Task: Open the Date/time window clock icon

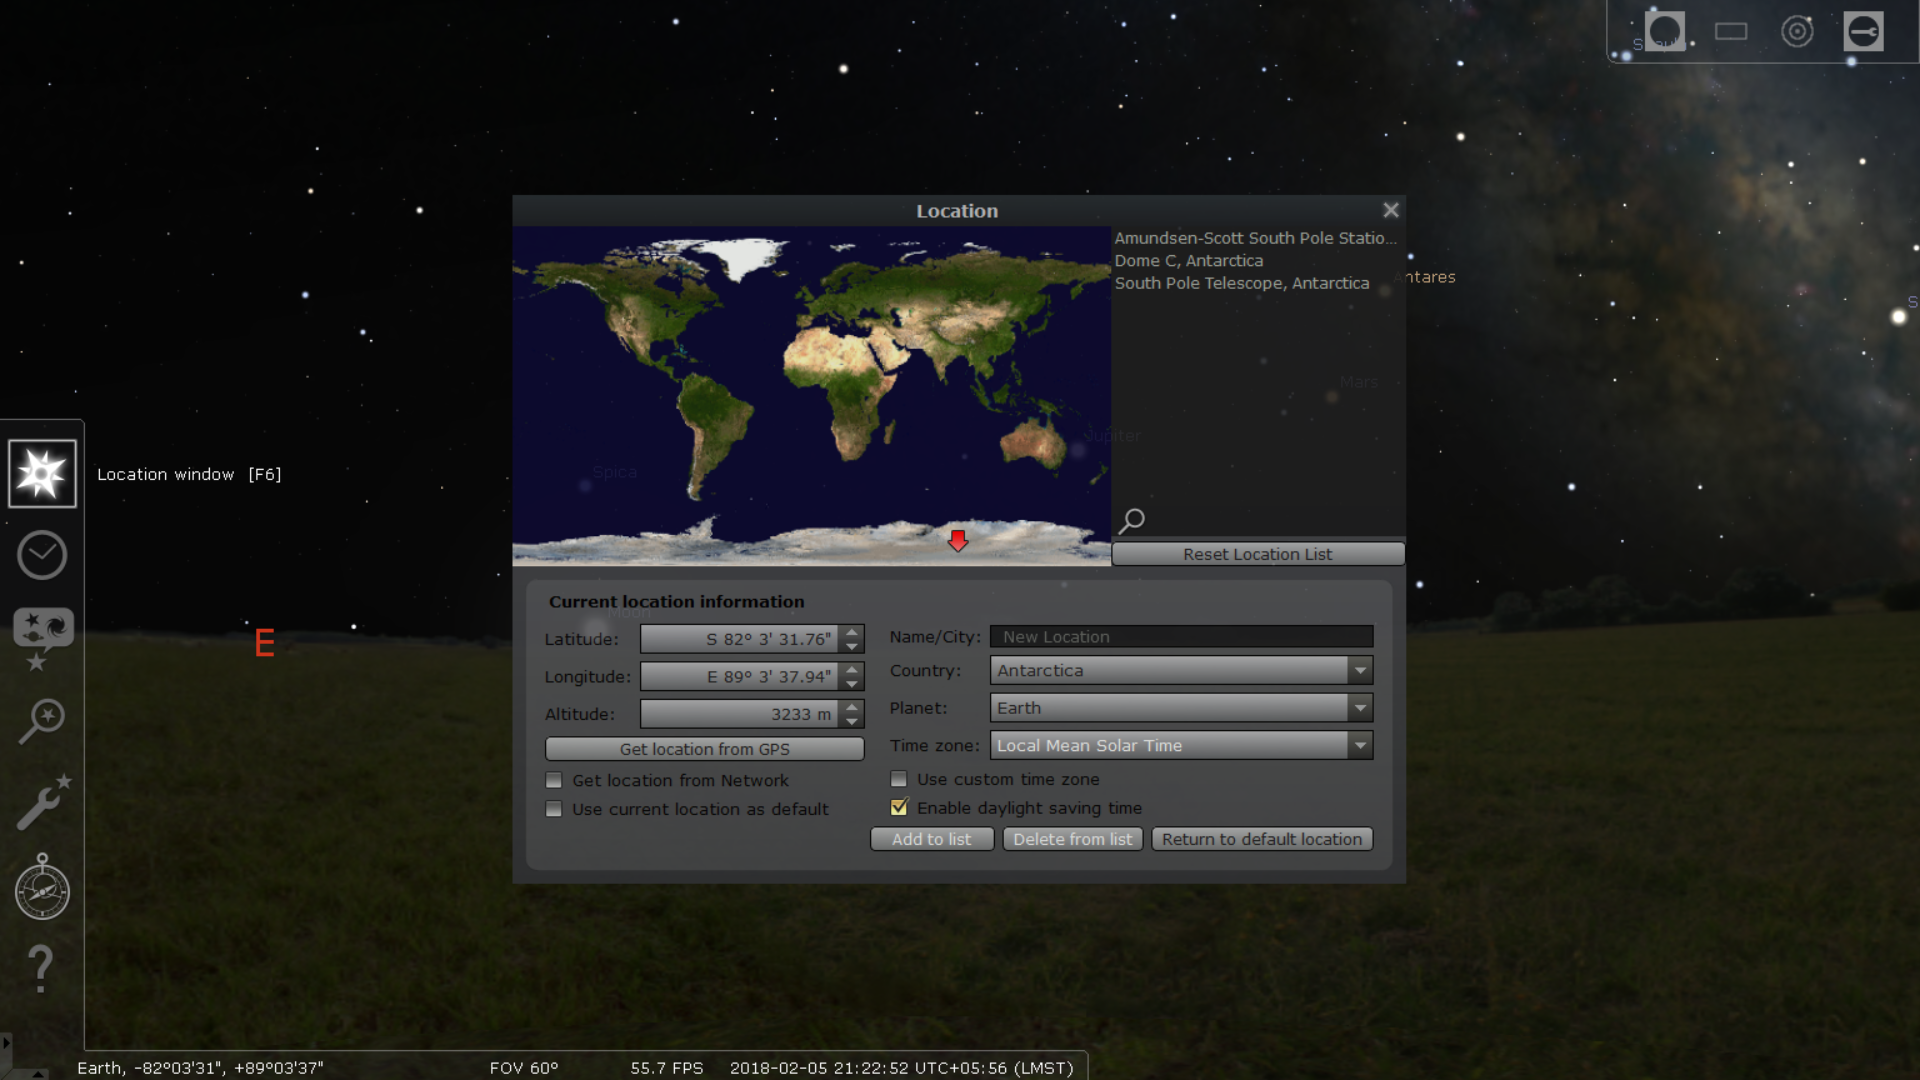Action: [x=42, y=555]
